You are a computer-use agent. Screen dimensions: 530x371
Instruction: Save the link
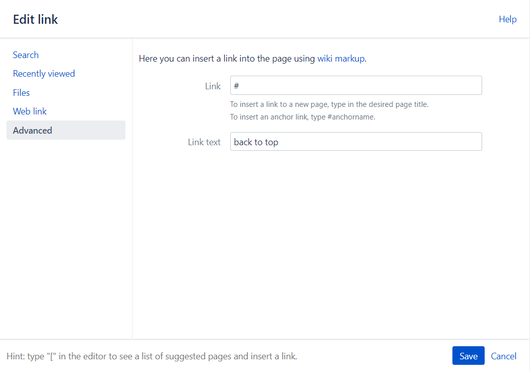point(468,356)
